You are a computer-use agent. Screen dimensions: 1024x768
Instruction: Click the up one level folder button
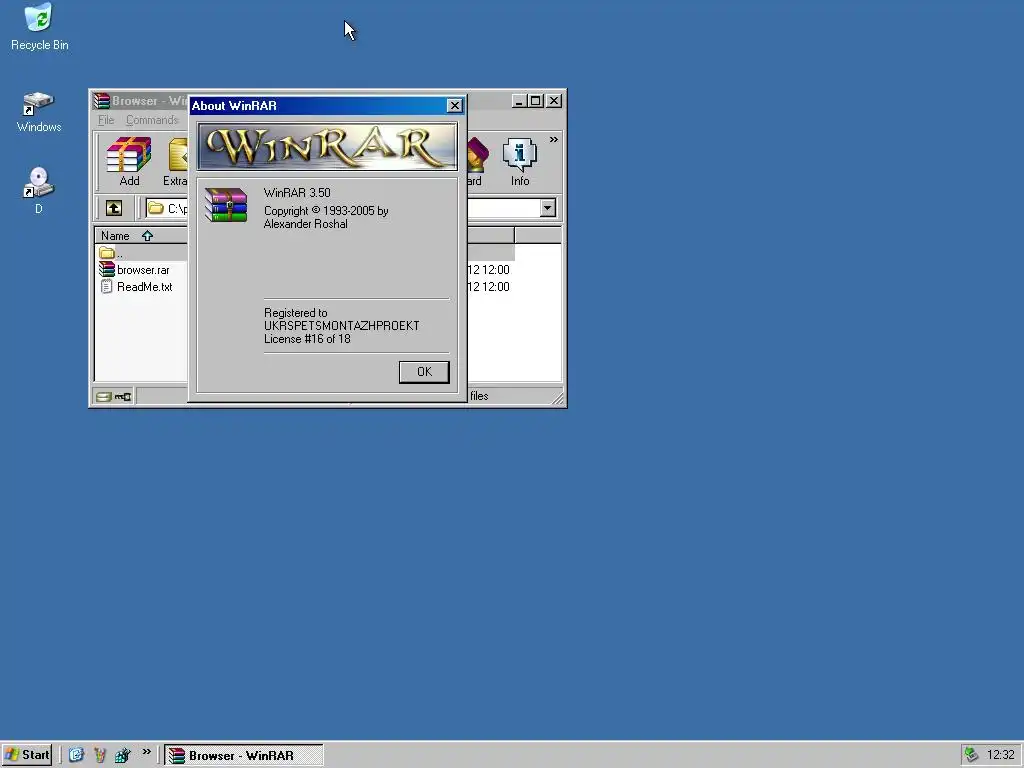114,208
